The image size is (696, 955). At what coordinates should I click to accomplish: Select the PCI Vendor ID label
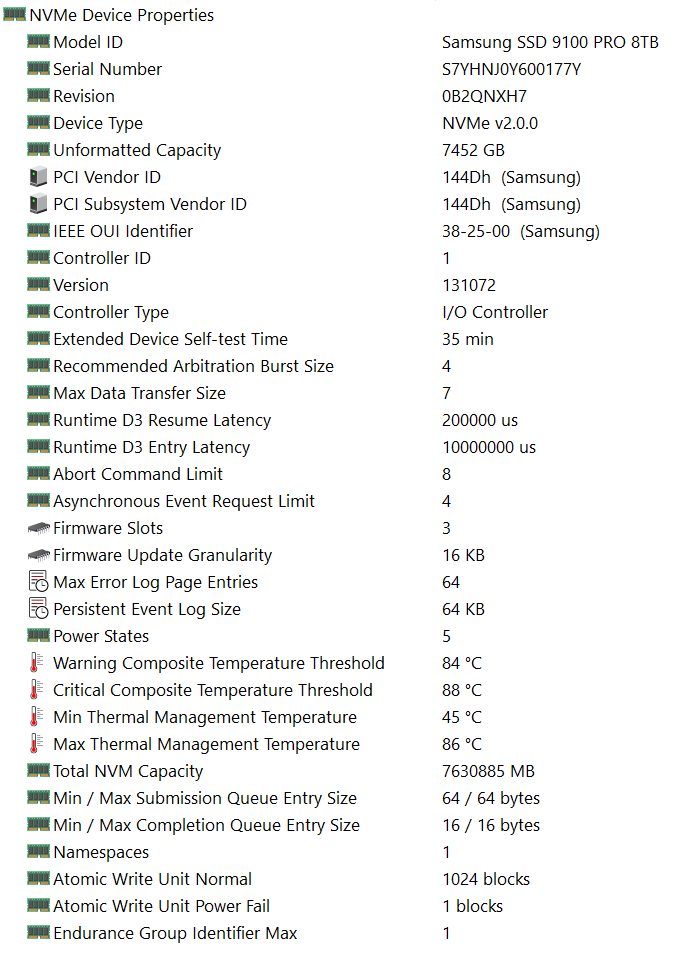107,177
